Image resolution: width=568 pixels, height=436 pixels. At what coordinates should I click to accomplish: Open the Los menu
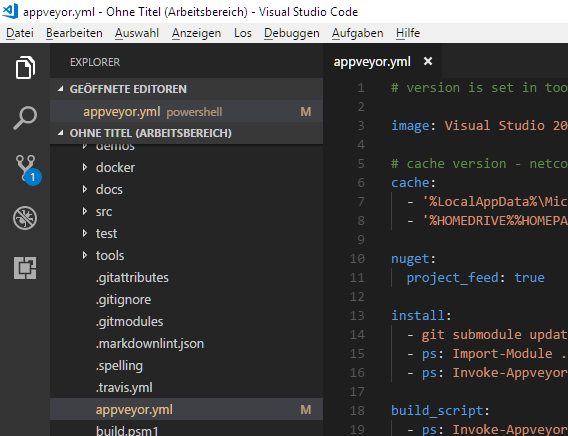pos(243,33)
